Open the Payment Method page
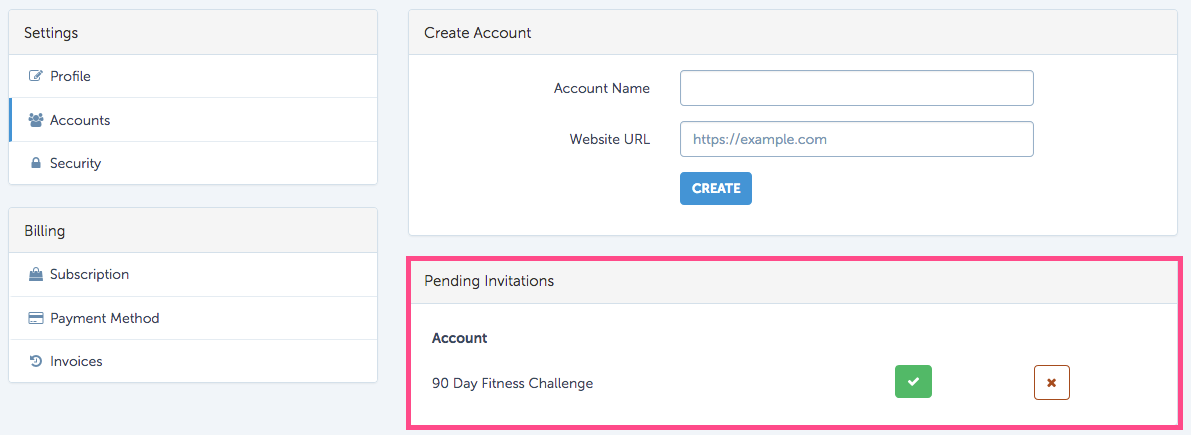 point(193,318)
